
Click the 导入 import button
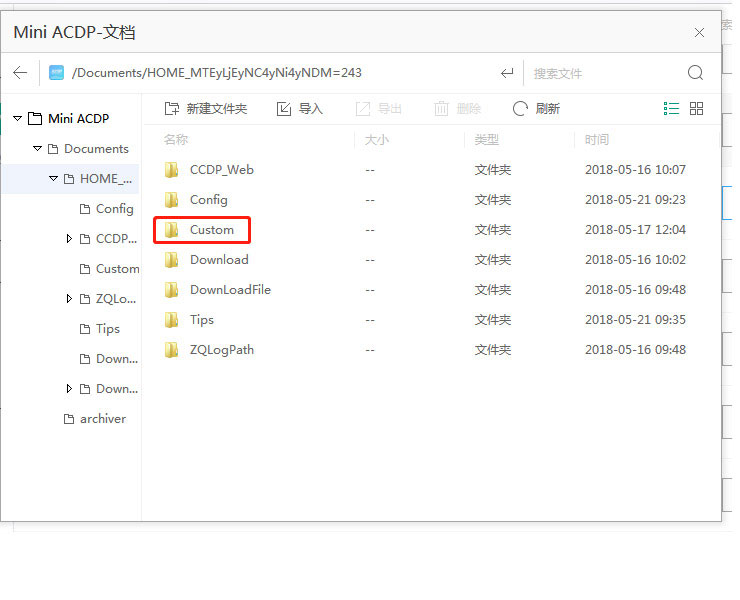pyautogui.click(x=300, y=109)
